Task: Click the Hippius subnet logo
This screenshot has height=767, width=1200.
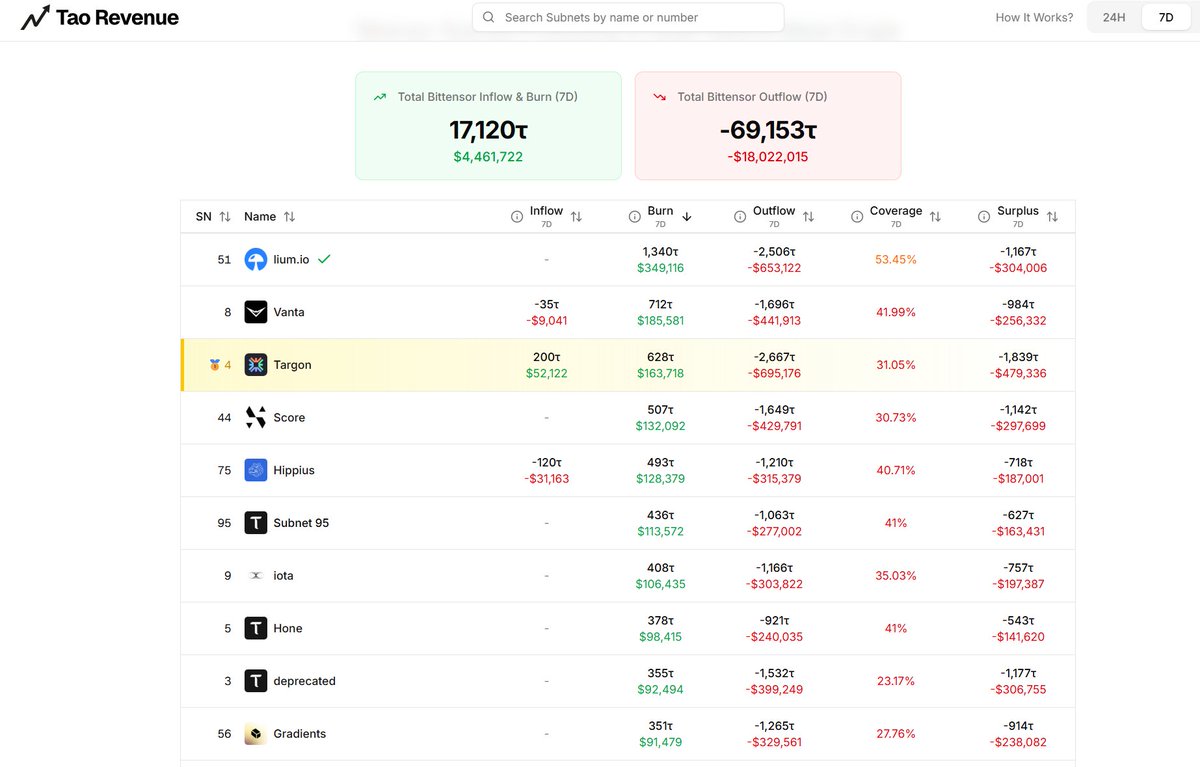Action: coord(256,470)
